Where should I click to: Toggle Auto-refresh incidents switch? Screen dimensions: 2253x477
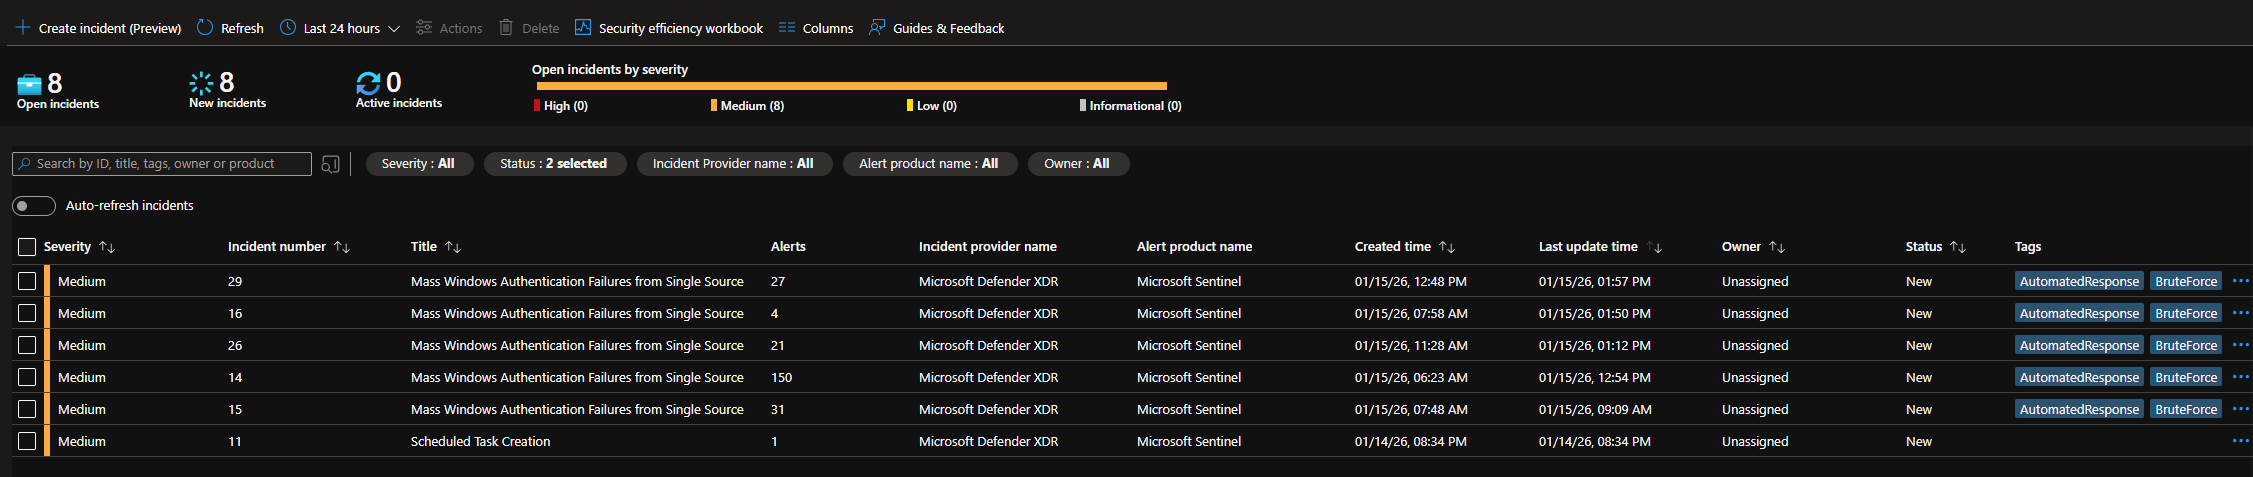coord(34,206)
